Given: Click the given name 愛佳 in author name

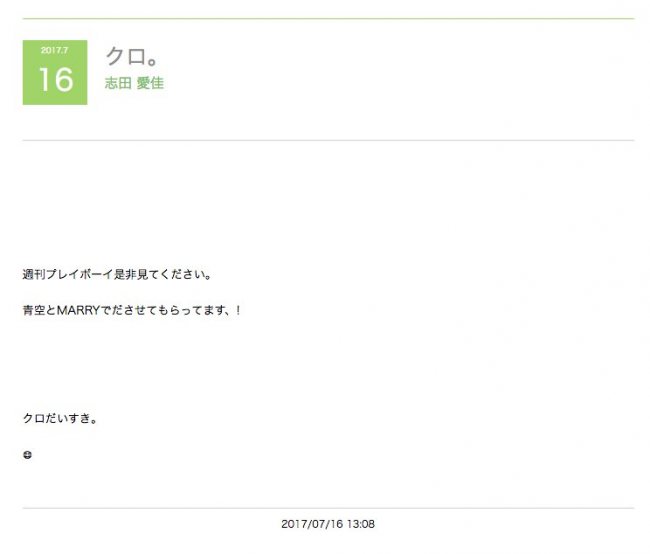Looking at the screenshot, I should coord(150,83).
